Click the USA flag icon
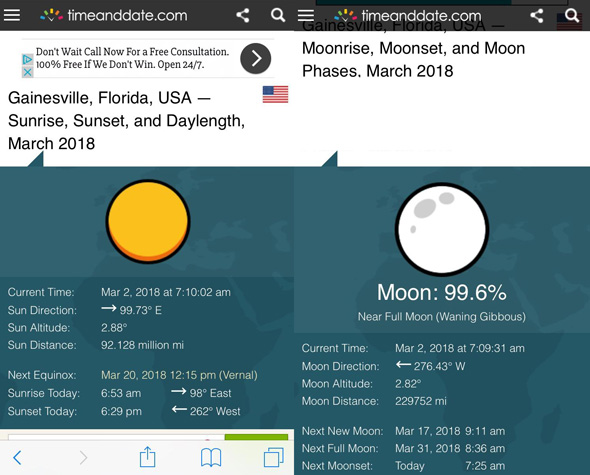The image size is (590, 475). [x=275, y=94]
